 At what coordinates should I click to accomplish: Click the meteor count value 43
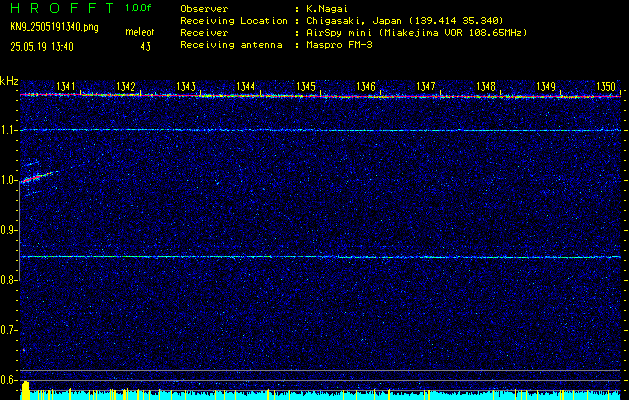(x=145, y=47)
